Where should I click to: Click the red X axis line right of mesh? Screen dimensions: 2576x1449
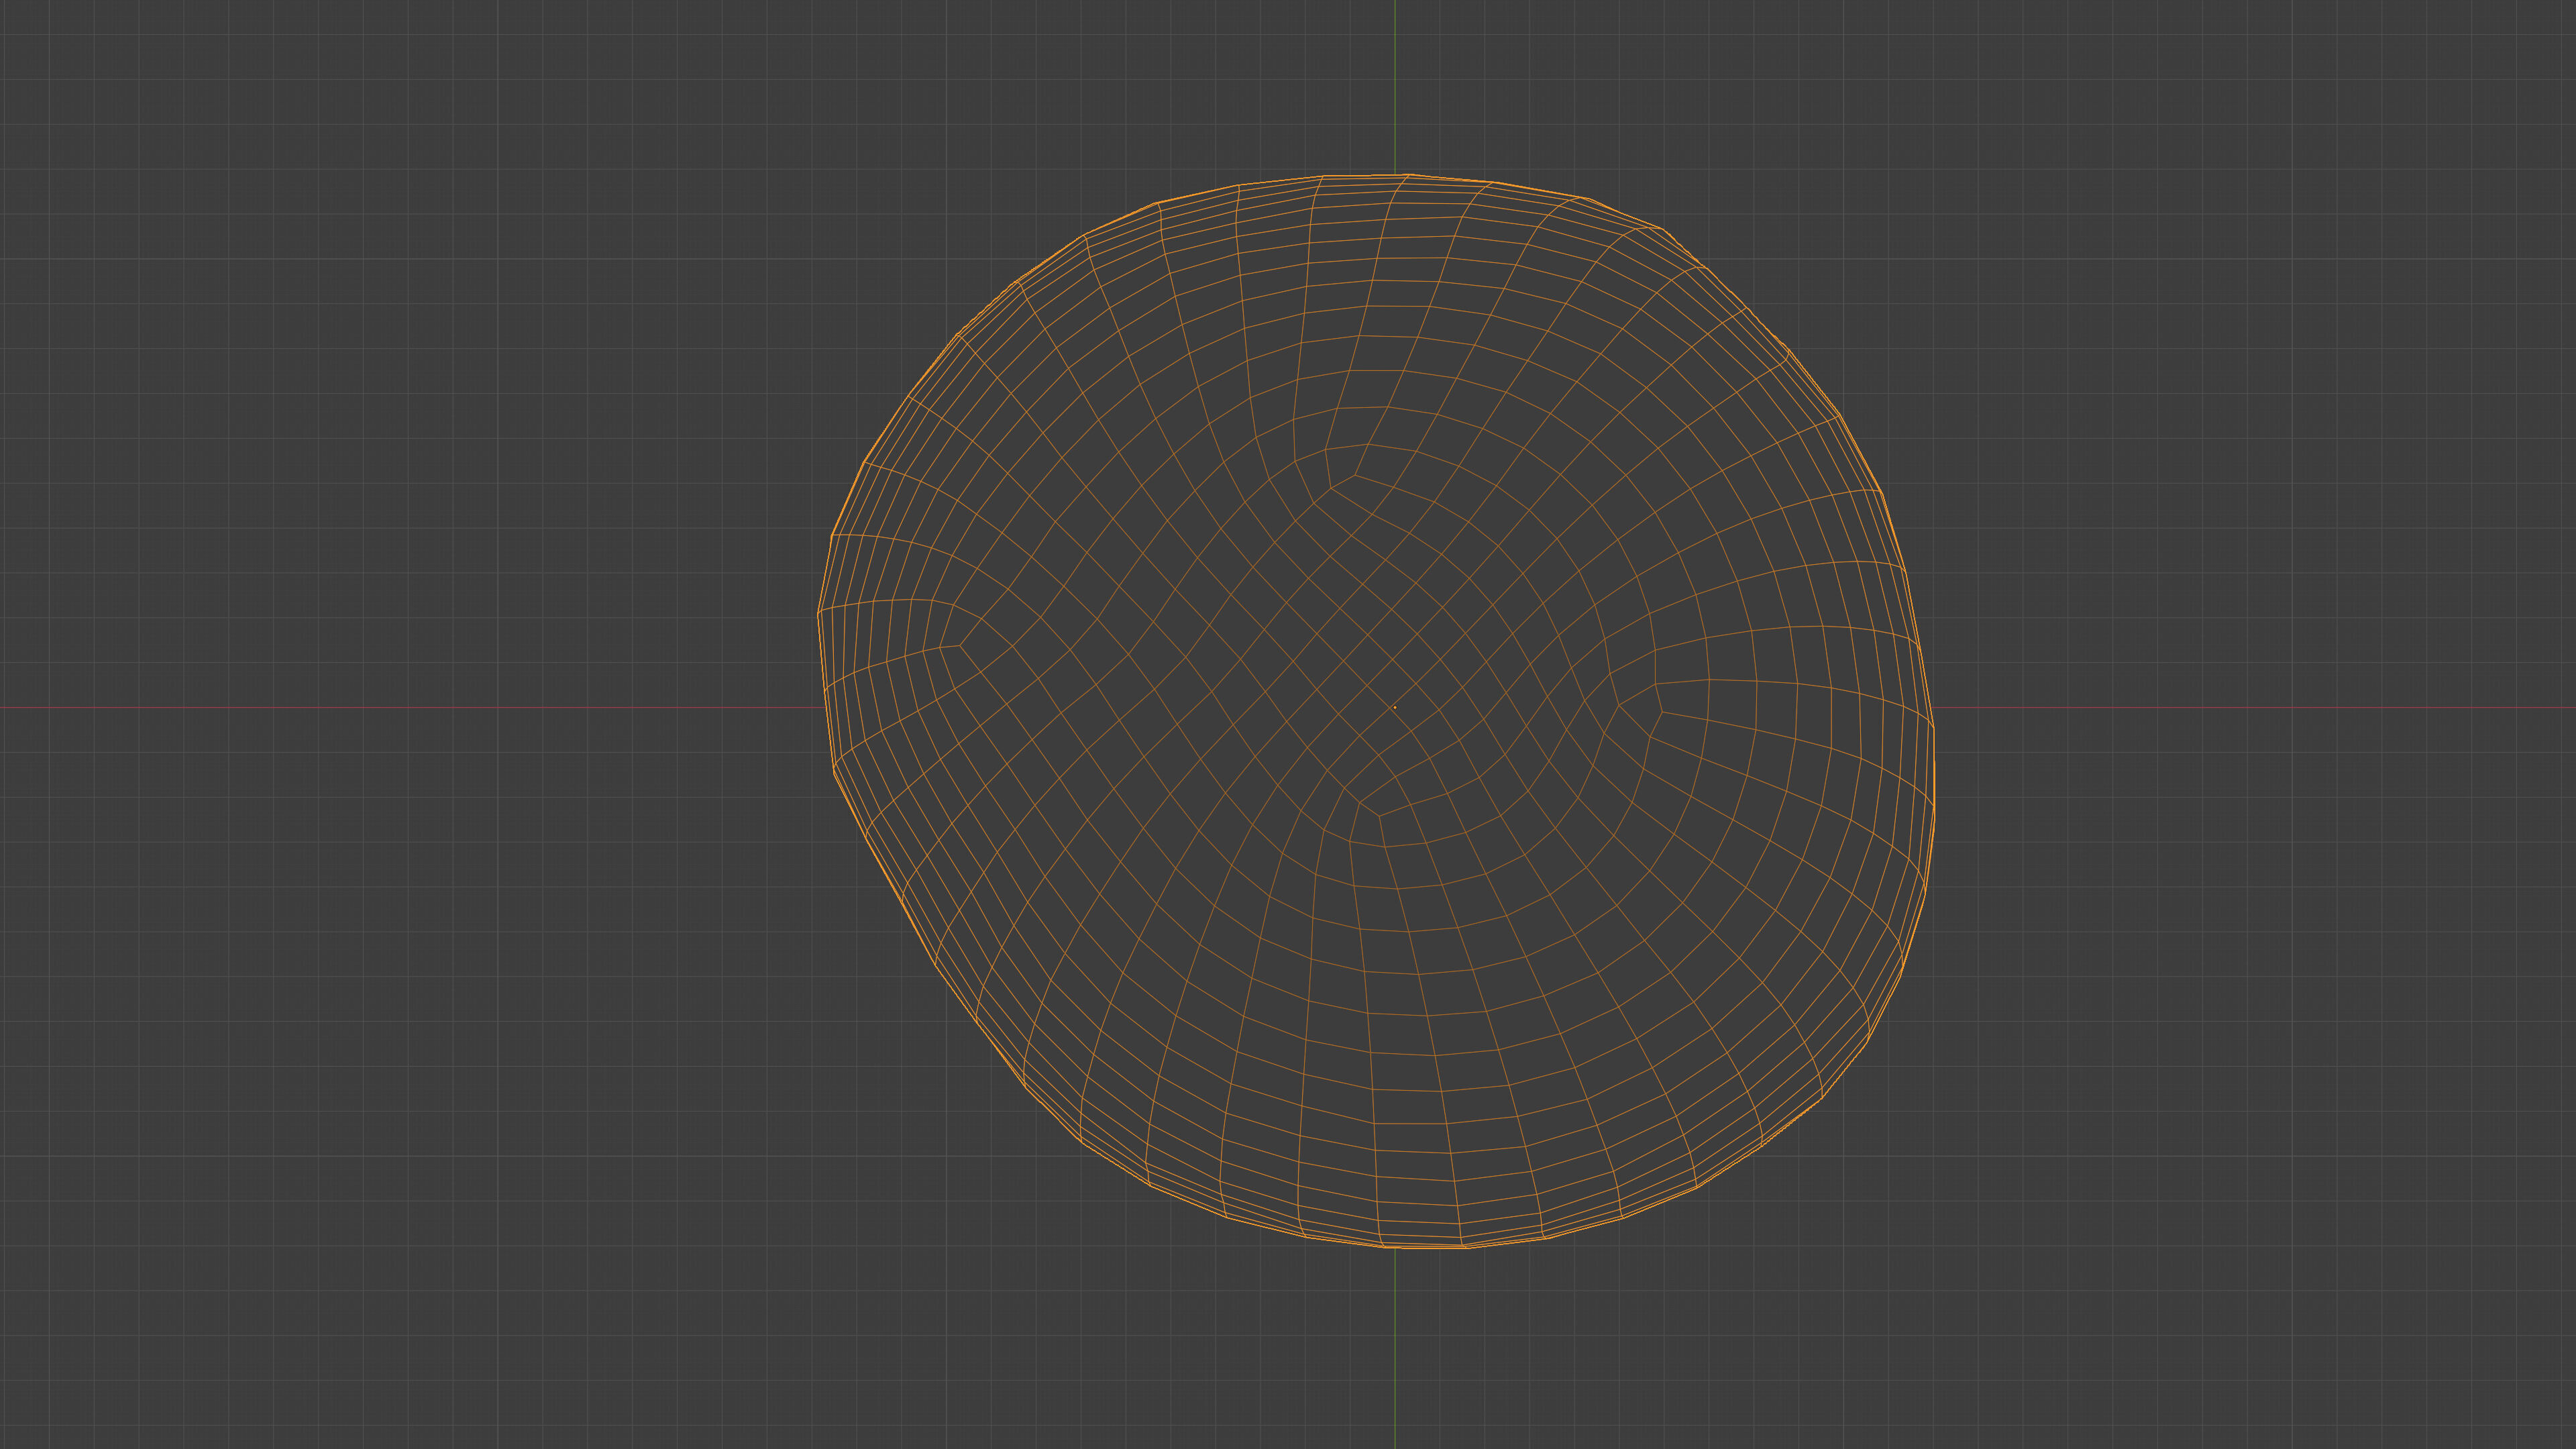2250,708
